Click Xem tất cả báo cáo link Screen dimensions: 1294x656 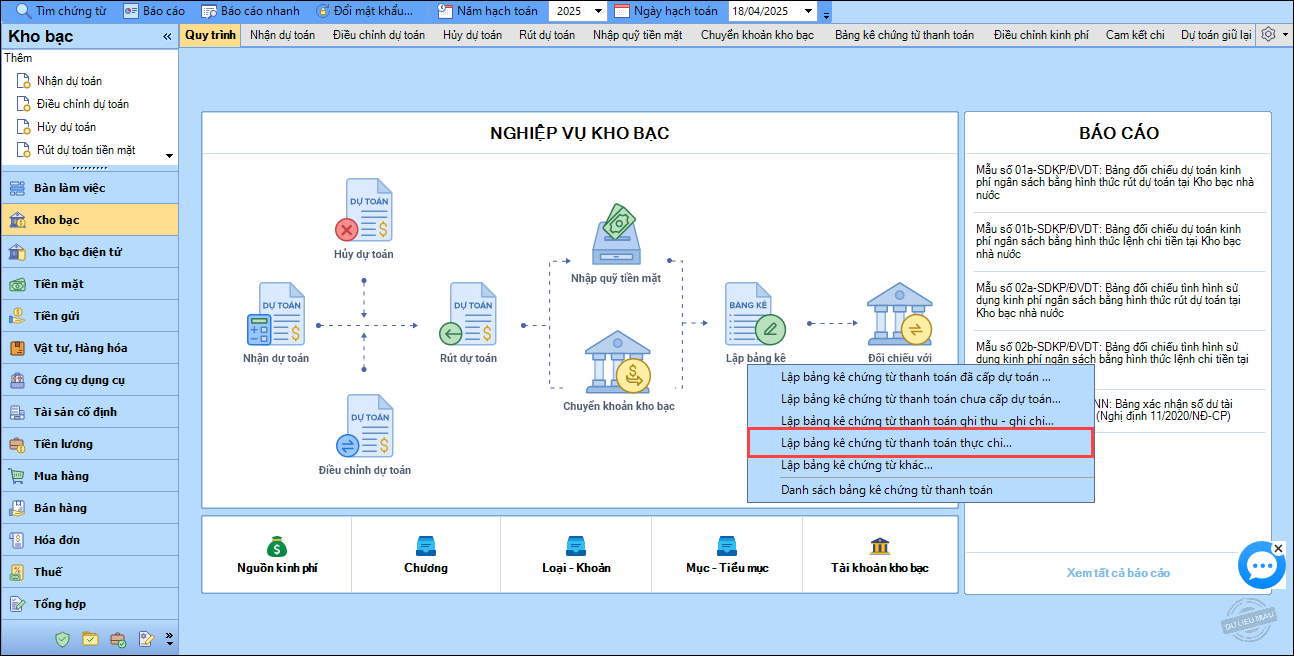click(x=1118, y=573)
